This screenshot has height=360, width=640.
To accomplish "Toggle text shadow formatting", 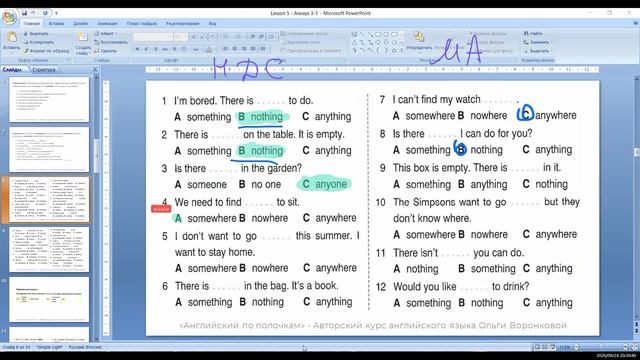I will (x=174, y=49).
